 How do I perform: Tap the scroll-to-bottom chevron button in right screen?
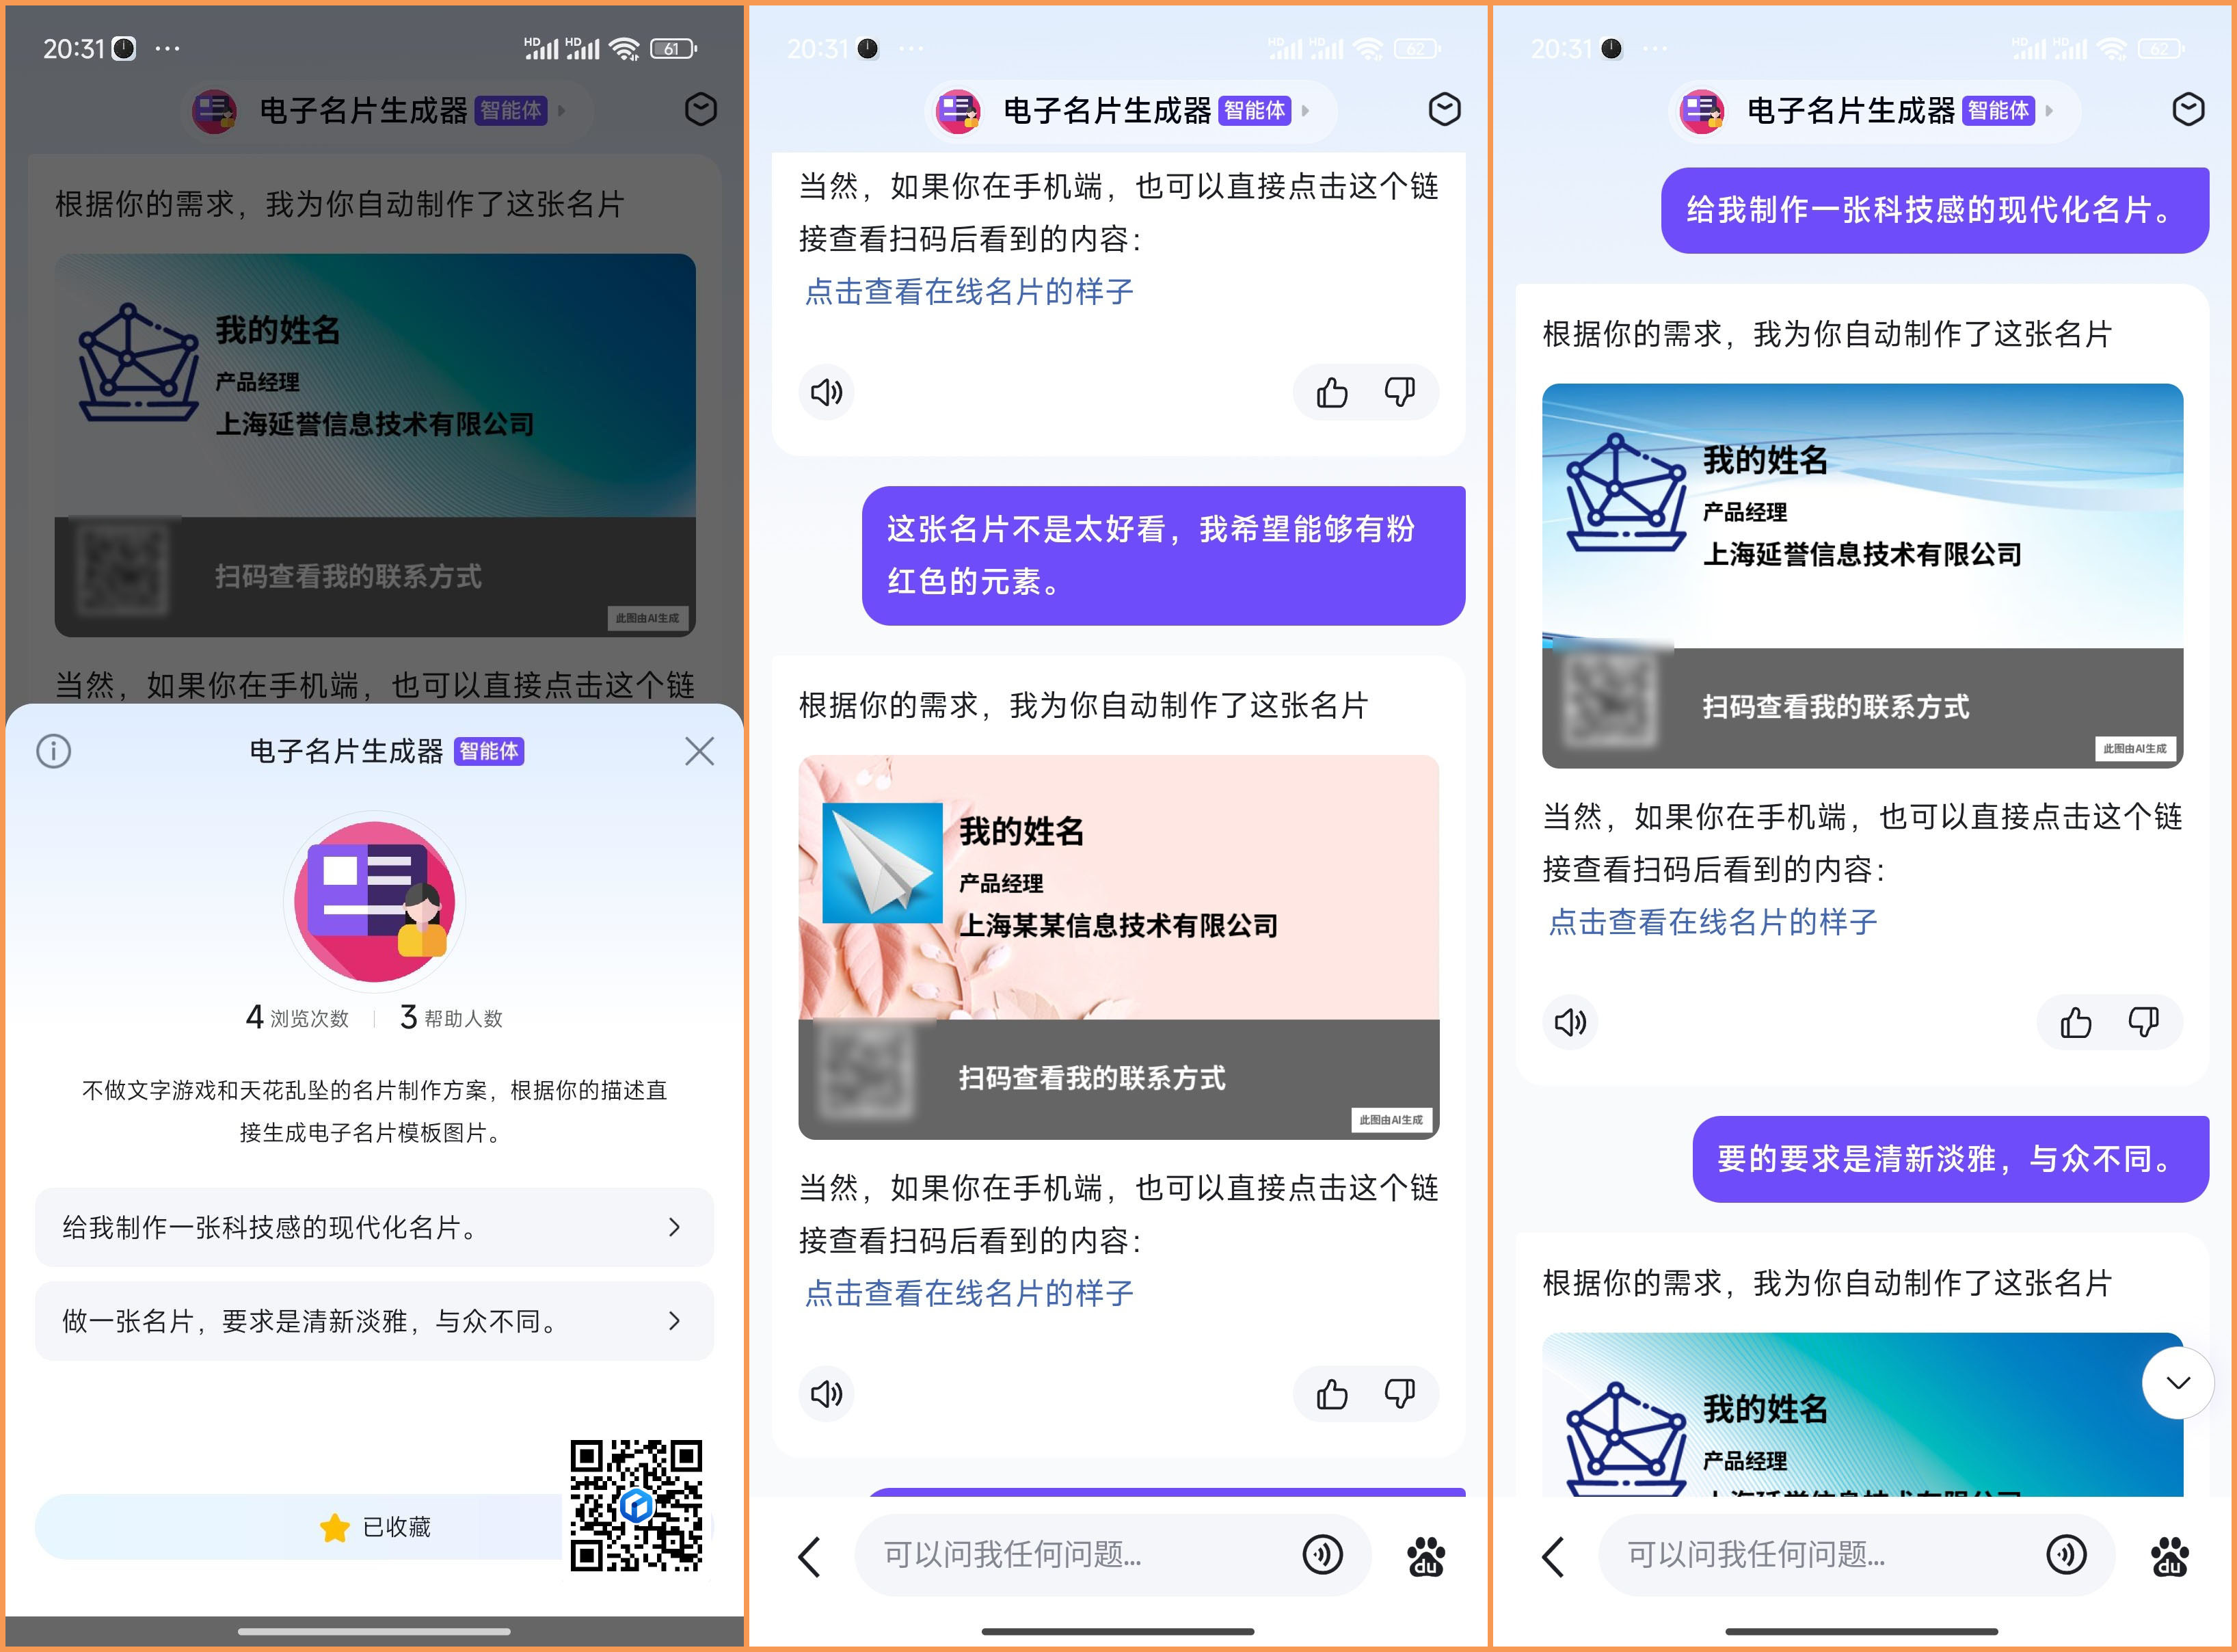point(2178,1383)
